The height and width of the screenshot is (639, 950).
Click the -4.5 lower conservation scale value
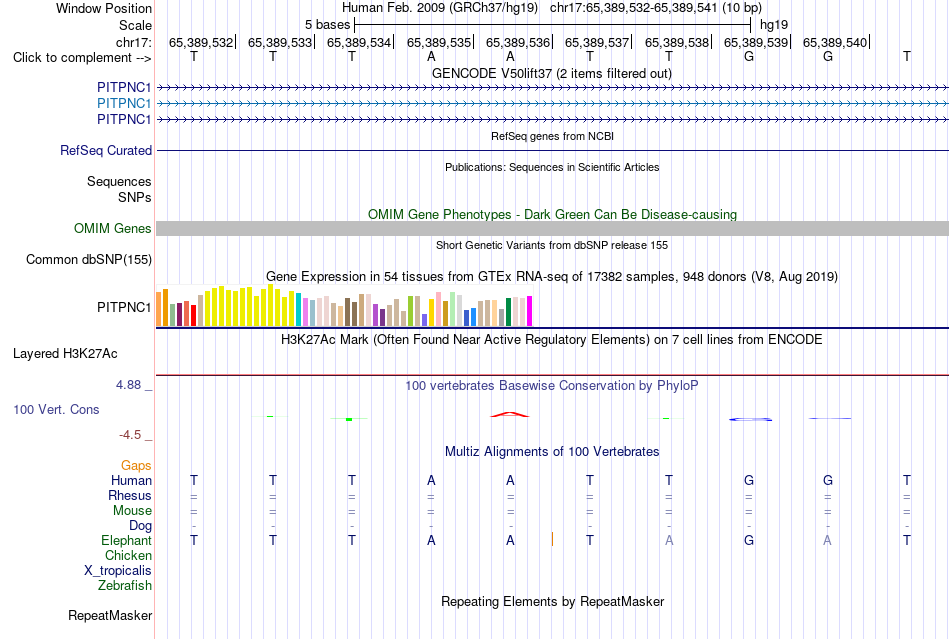[130, 435]
